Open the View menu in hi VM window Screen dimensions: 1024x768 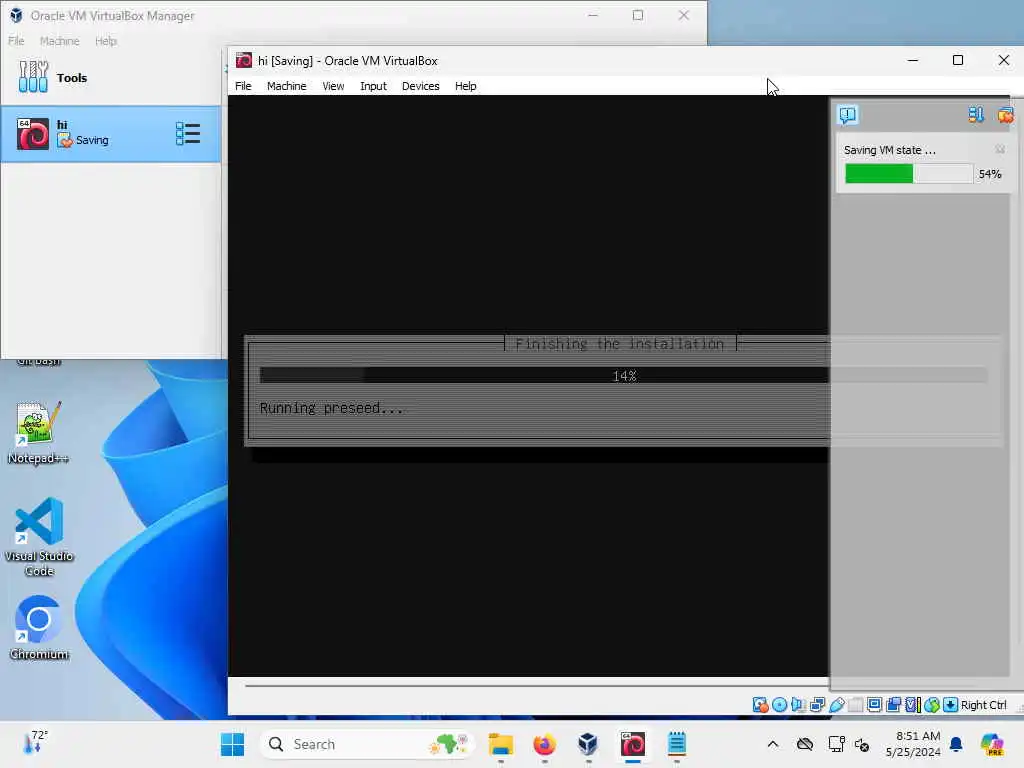333,86
